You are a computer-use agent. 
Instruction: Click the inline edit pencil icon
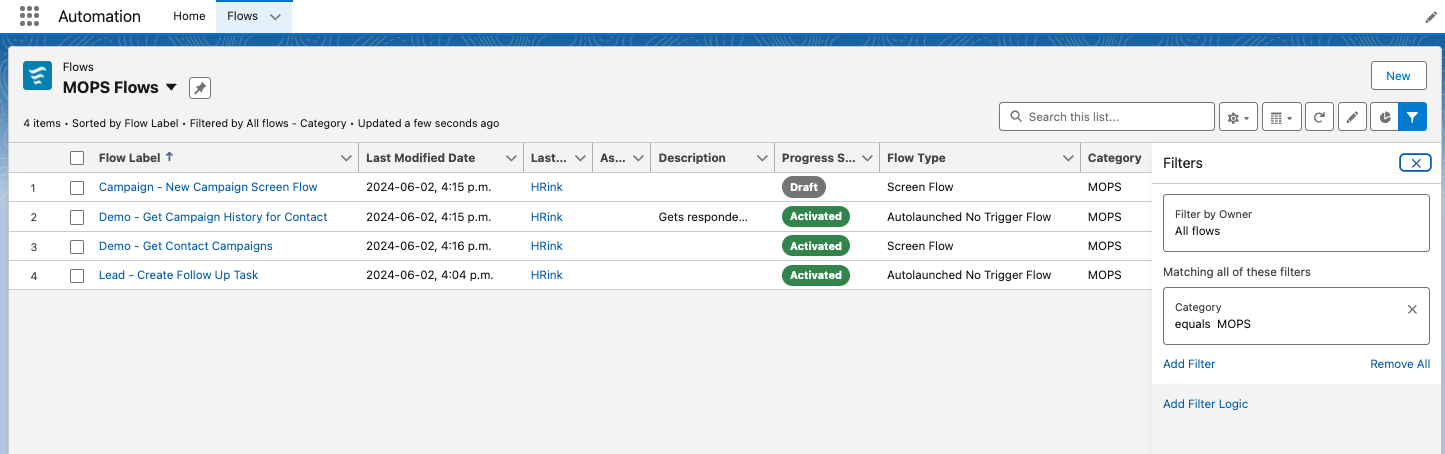pos(1352,117)
